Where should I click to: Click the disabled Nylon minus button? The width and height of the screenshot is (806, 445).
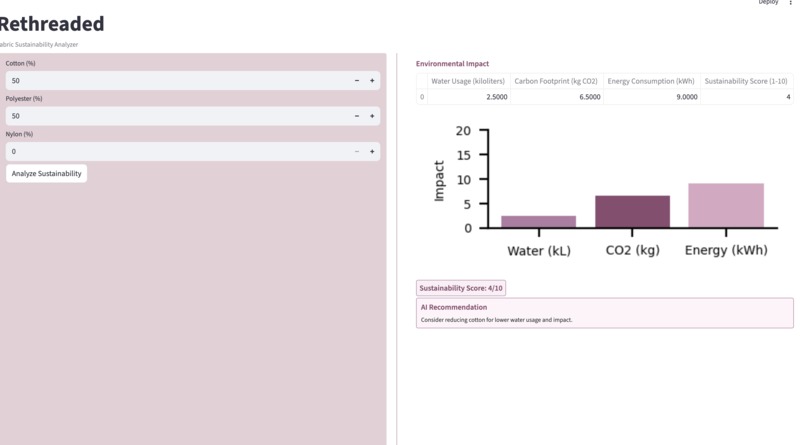357,152
